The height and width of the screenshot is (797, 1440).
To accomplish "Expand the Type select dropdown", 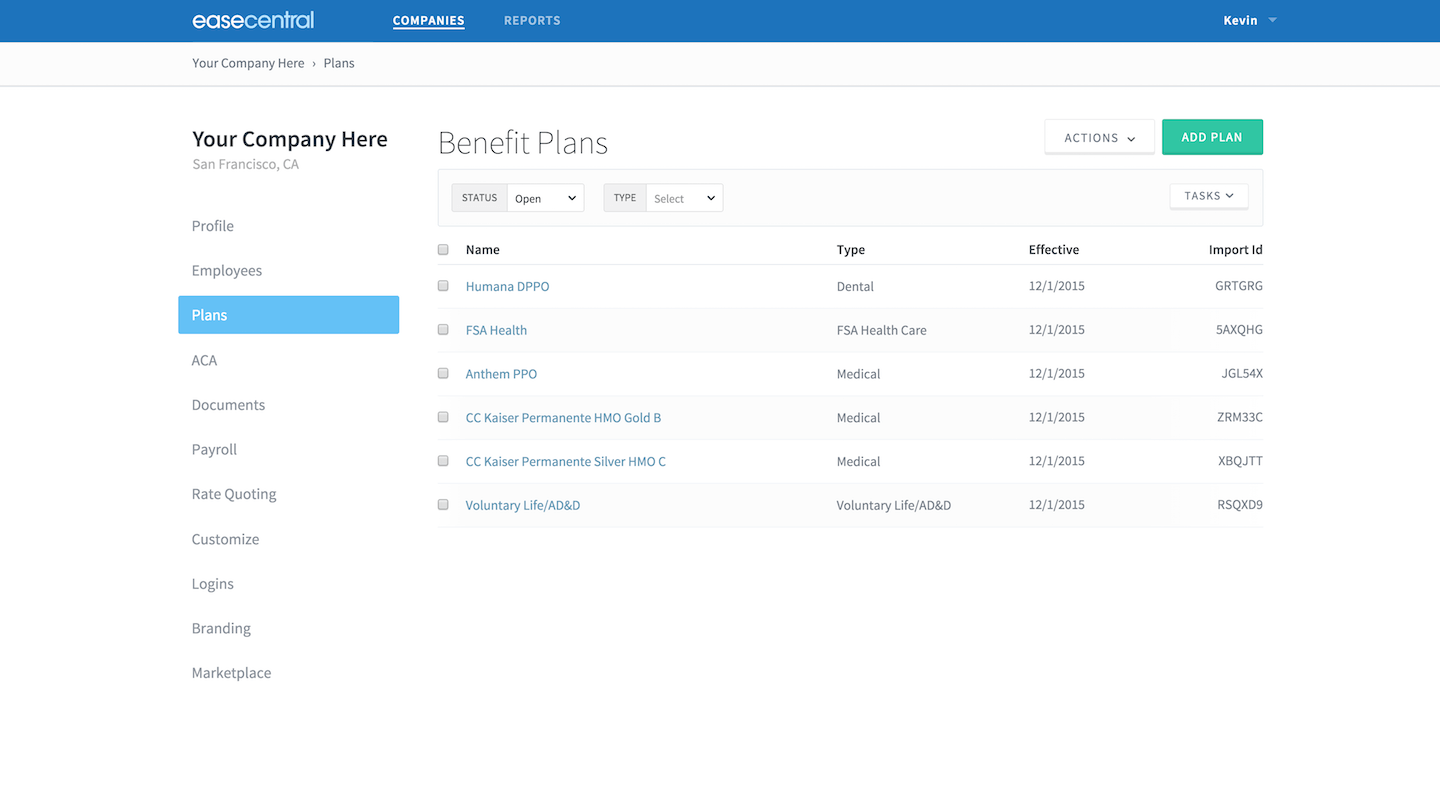I will (684, 198).
